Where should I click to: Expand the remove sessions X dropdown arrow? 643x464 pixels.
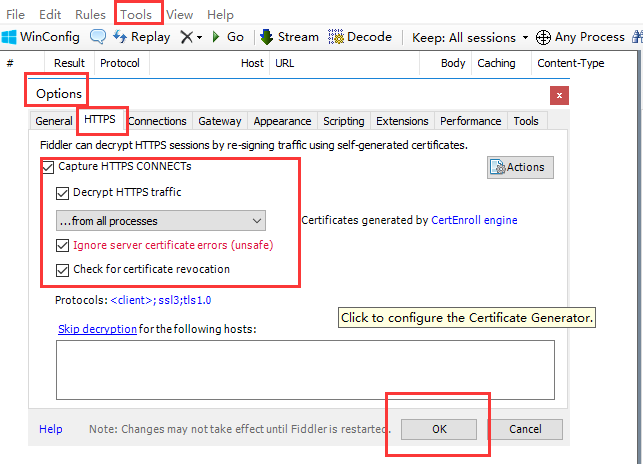click(x=199, y=37)
